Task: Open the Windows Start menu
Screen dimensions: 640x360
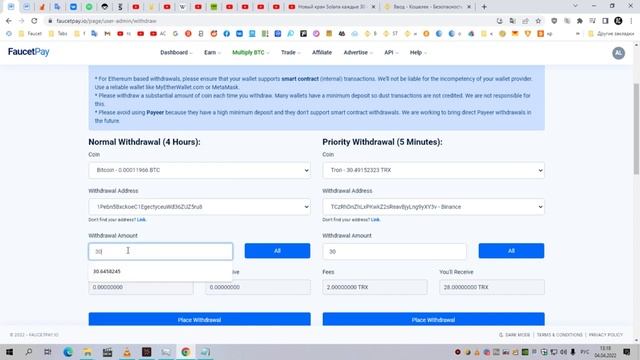Action: [x=9, y=352]
